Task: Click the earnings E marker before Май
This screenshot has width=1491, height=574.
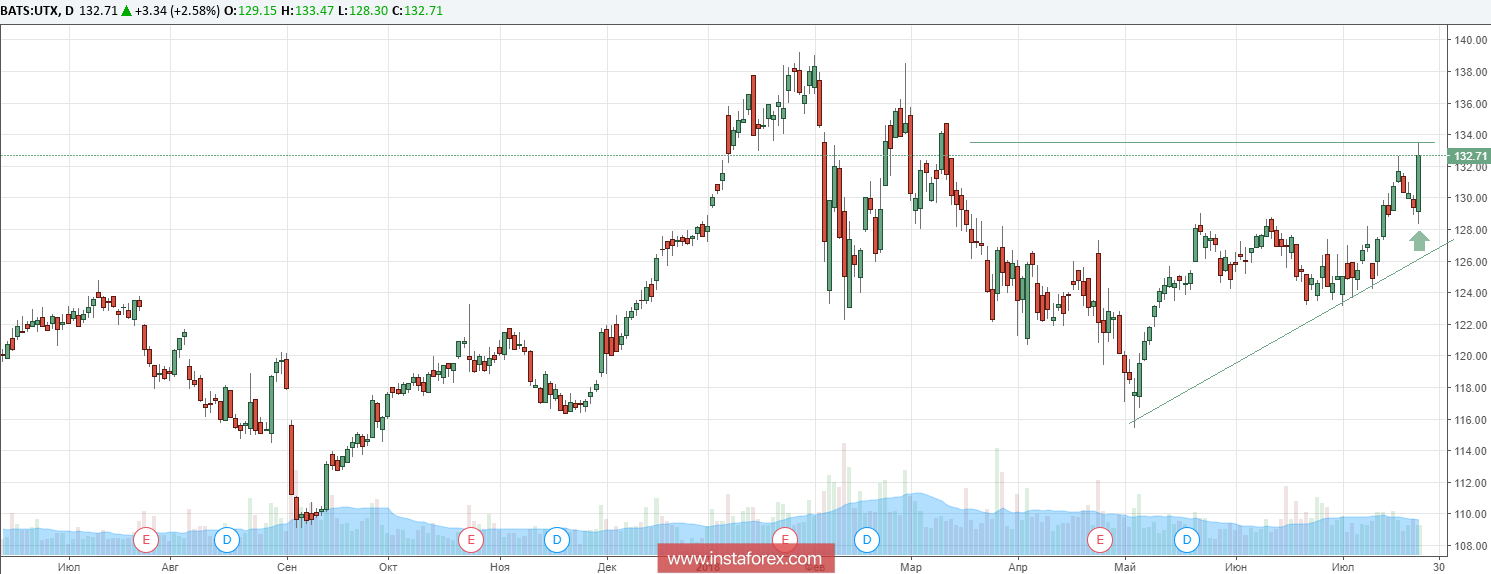Action: pos(1100,540)
